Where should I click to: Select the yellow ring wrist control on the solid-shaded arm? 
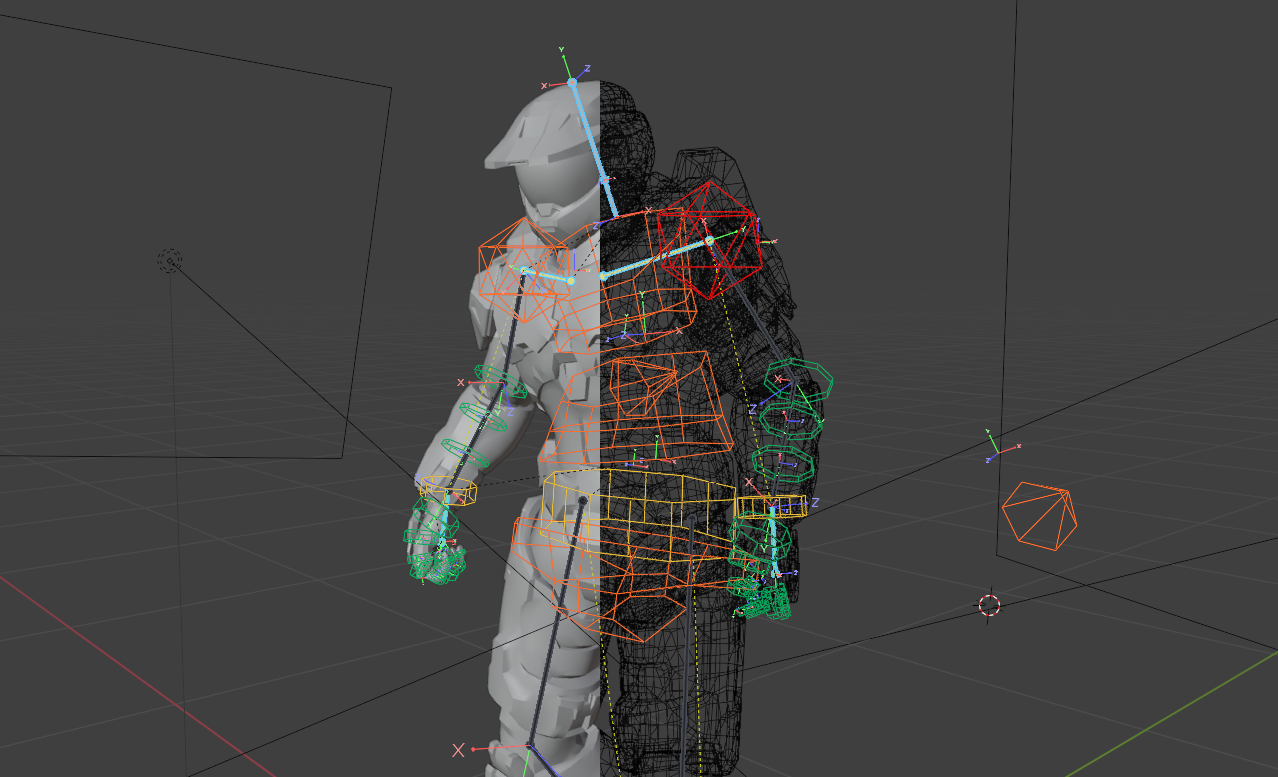449,490
